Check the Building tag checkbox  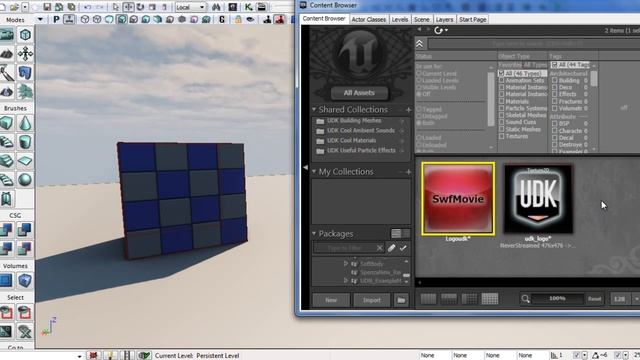(x=554, y=80)
